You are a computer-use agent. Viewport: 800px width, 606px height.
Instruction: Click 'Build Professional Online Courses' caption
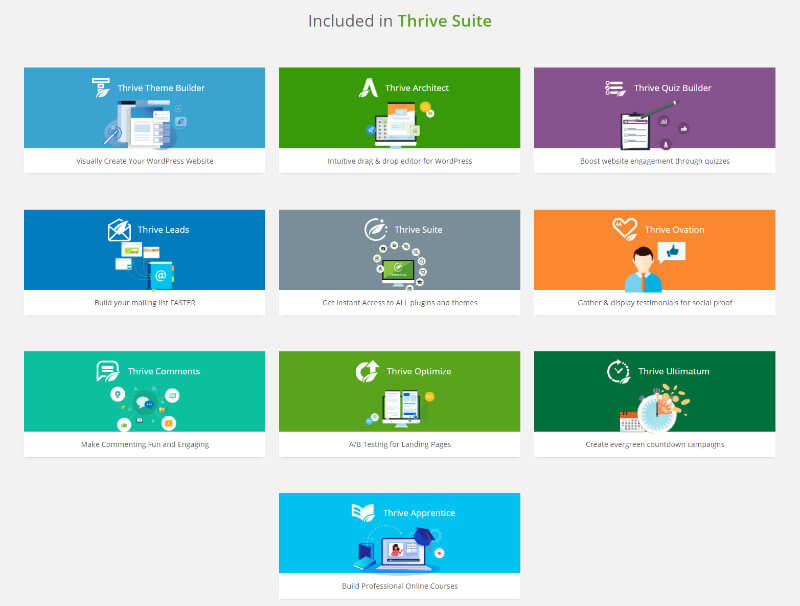coord(399,586)
